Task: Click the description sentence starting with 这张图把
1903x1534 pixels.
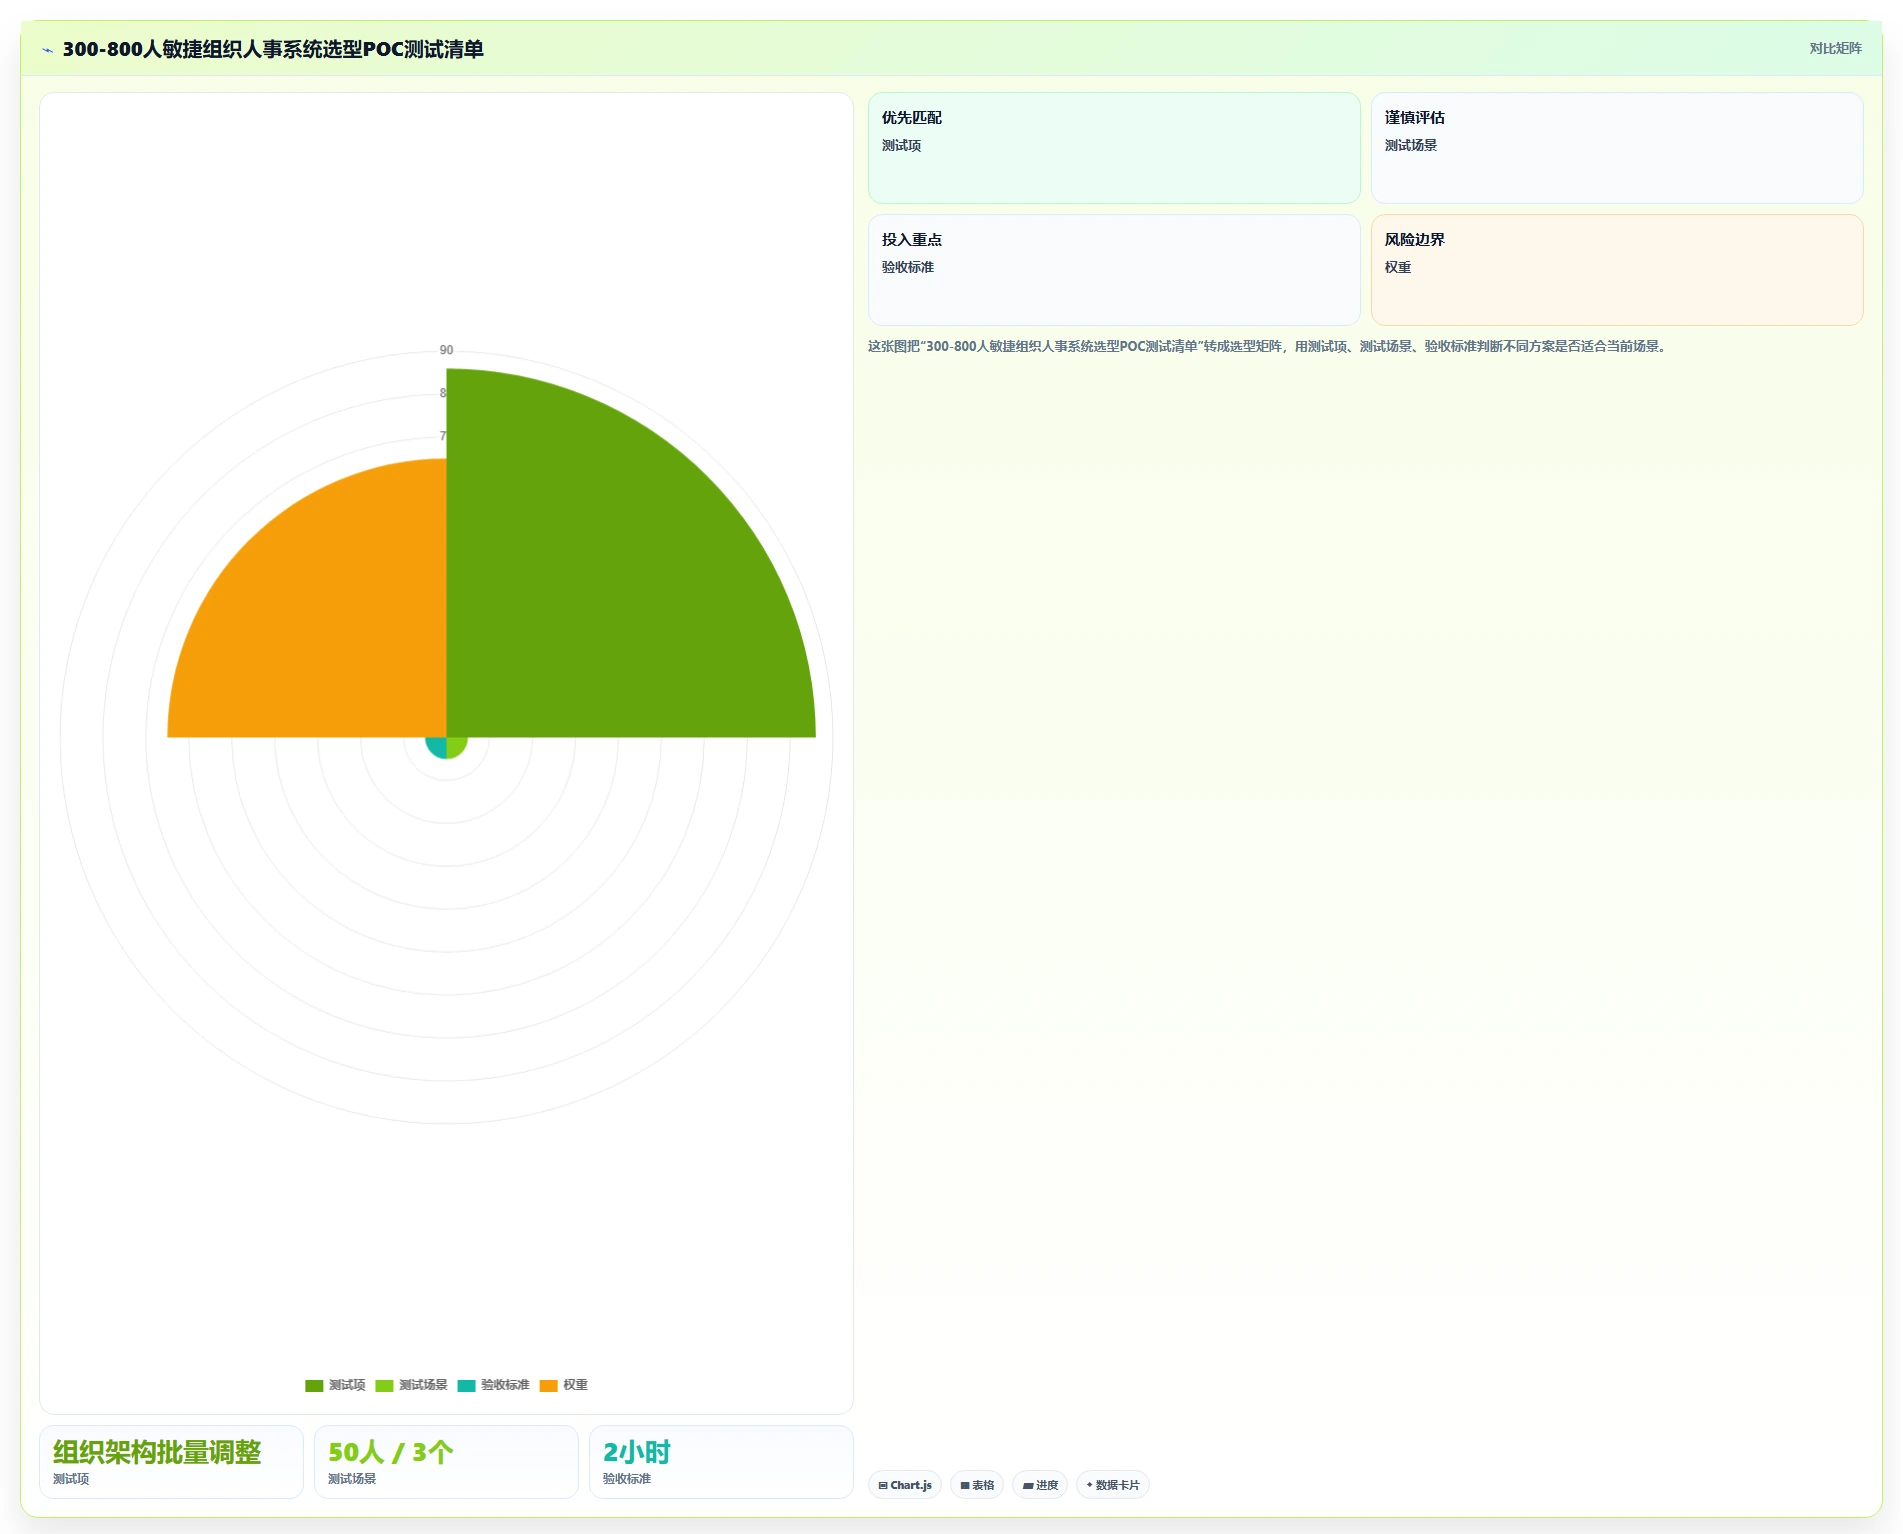Action: coord(1268,346)
